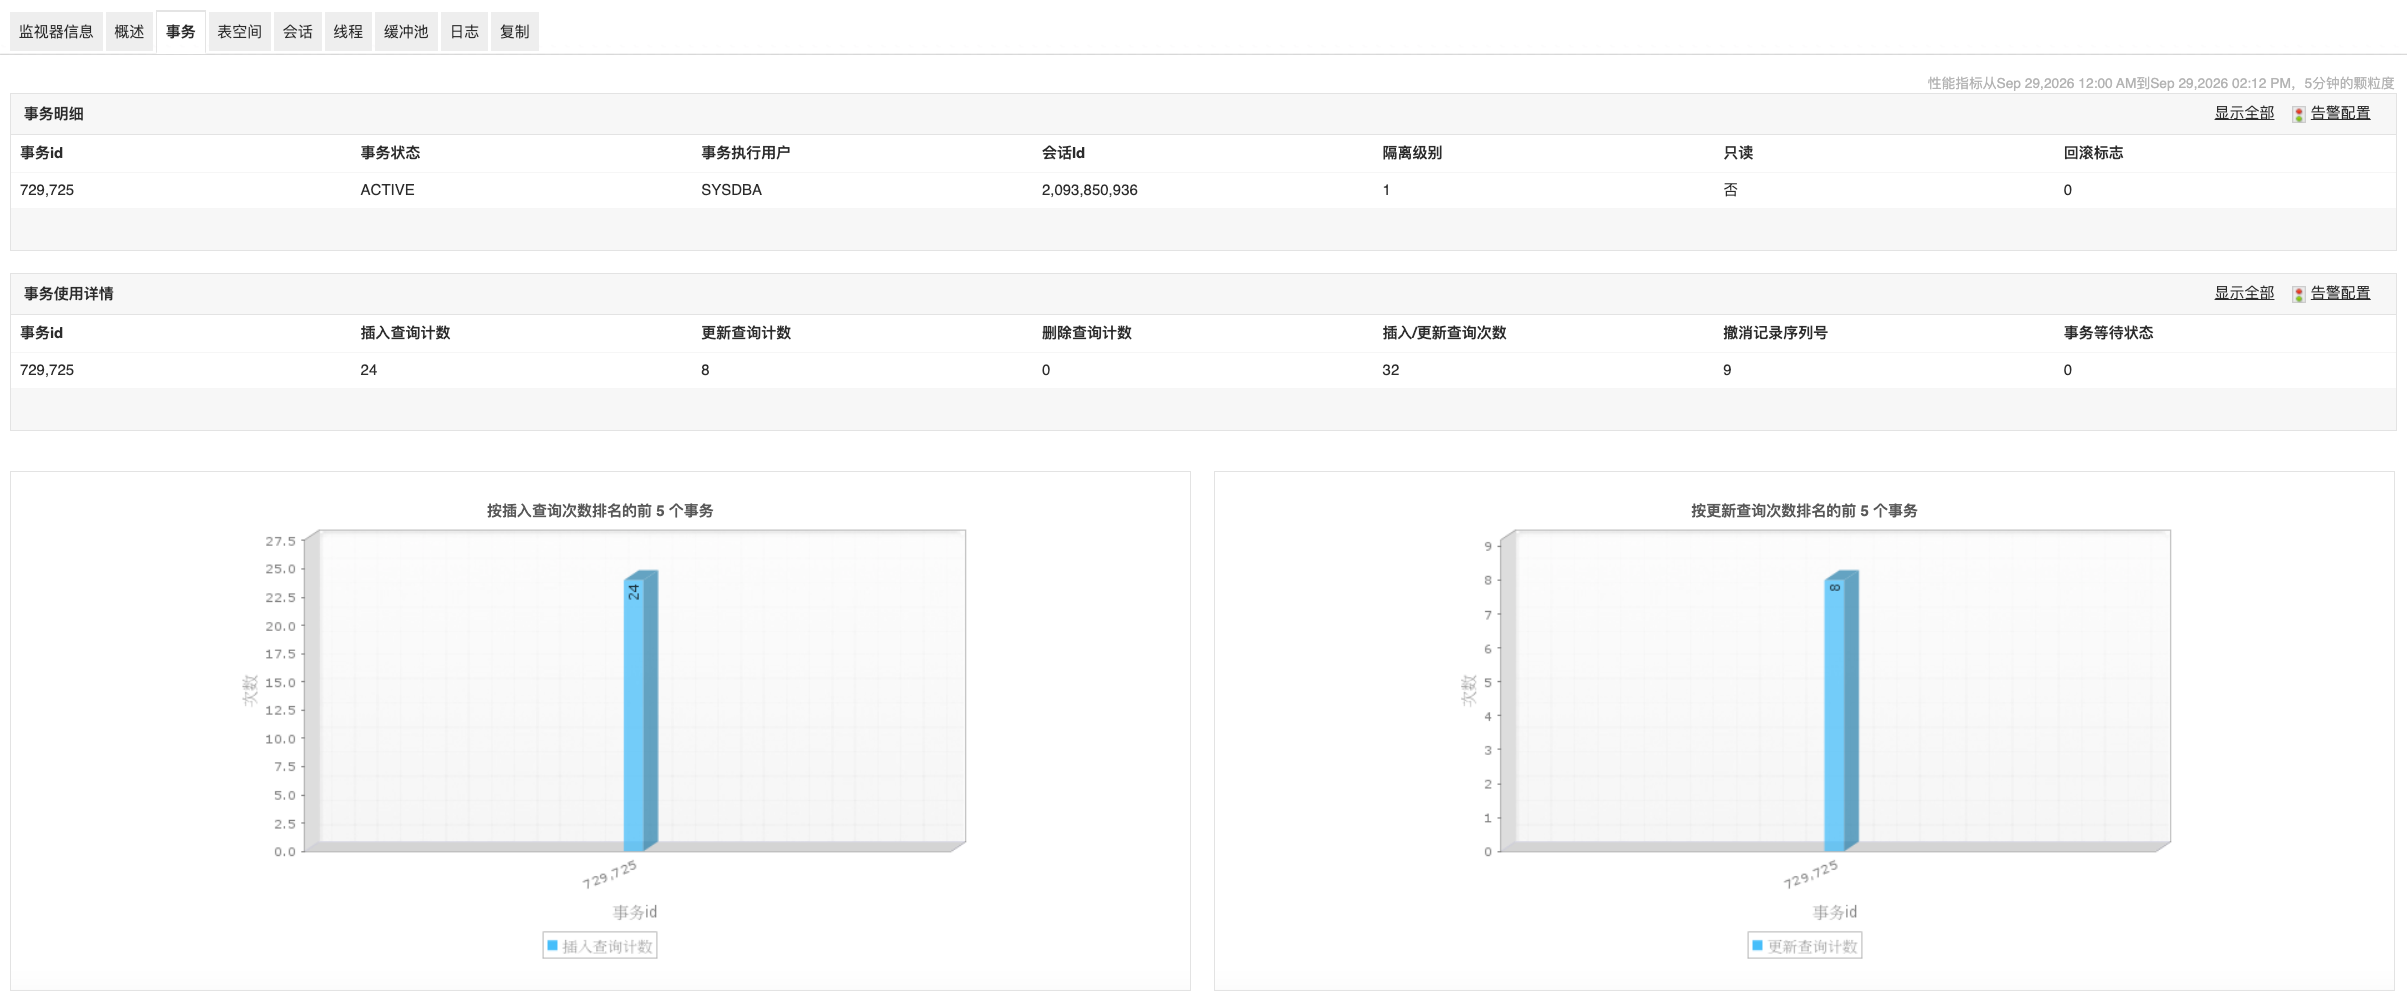Viewport: 2407px width, 999px height.
Task: Click the 回滚标志 column header
Action: 2093,153
